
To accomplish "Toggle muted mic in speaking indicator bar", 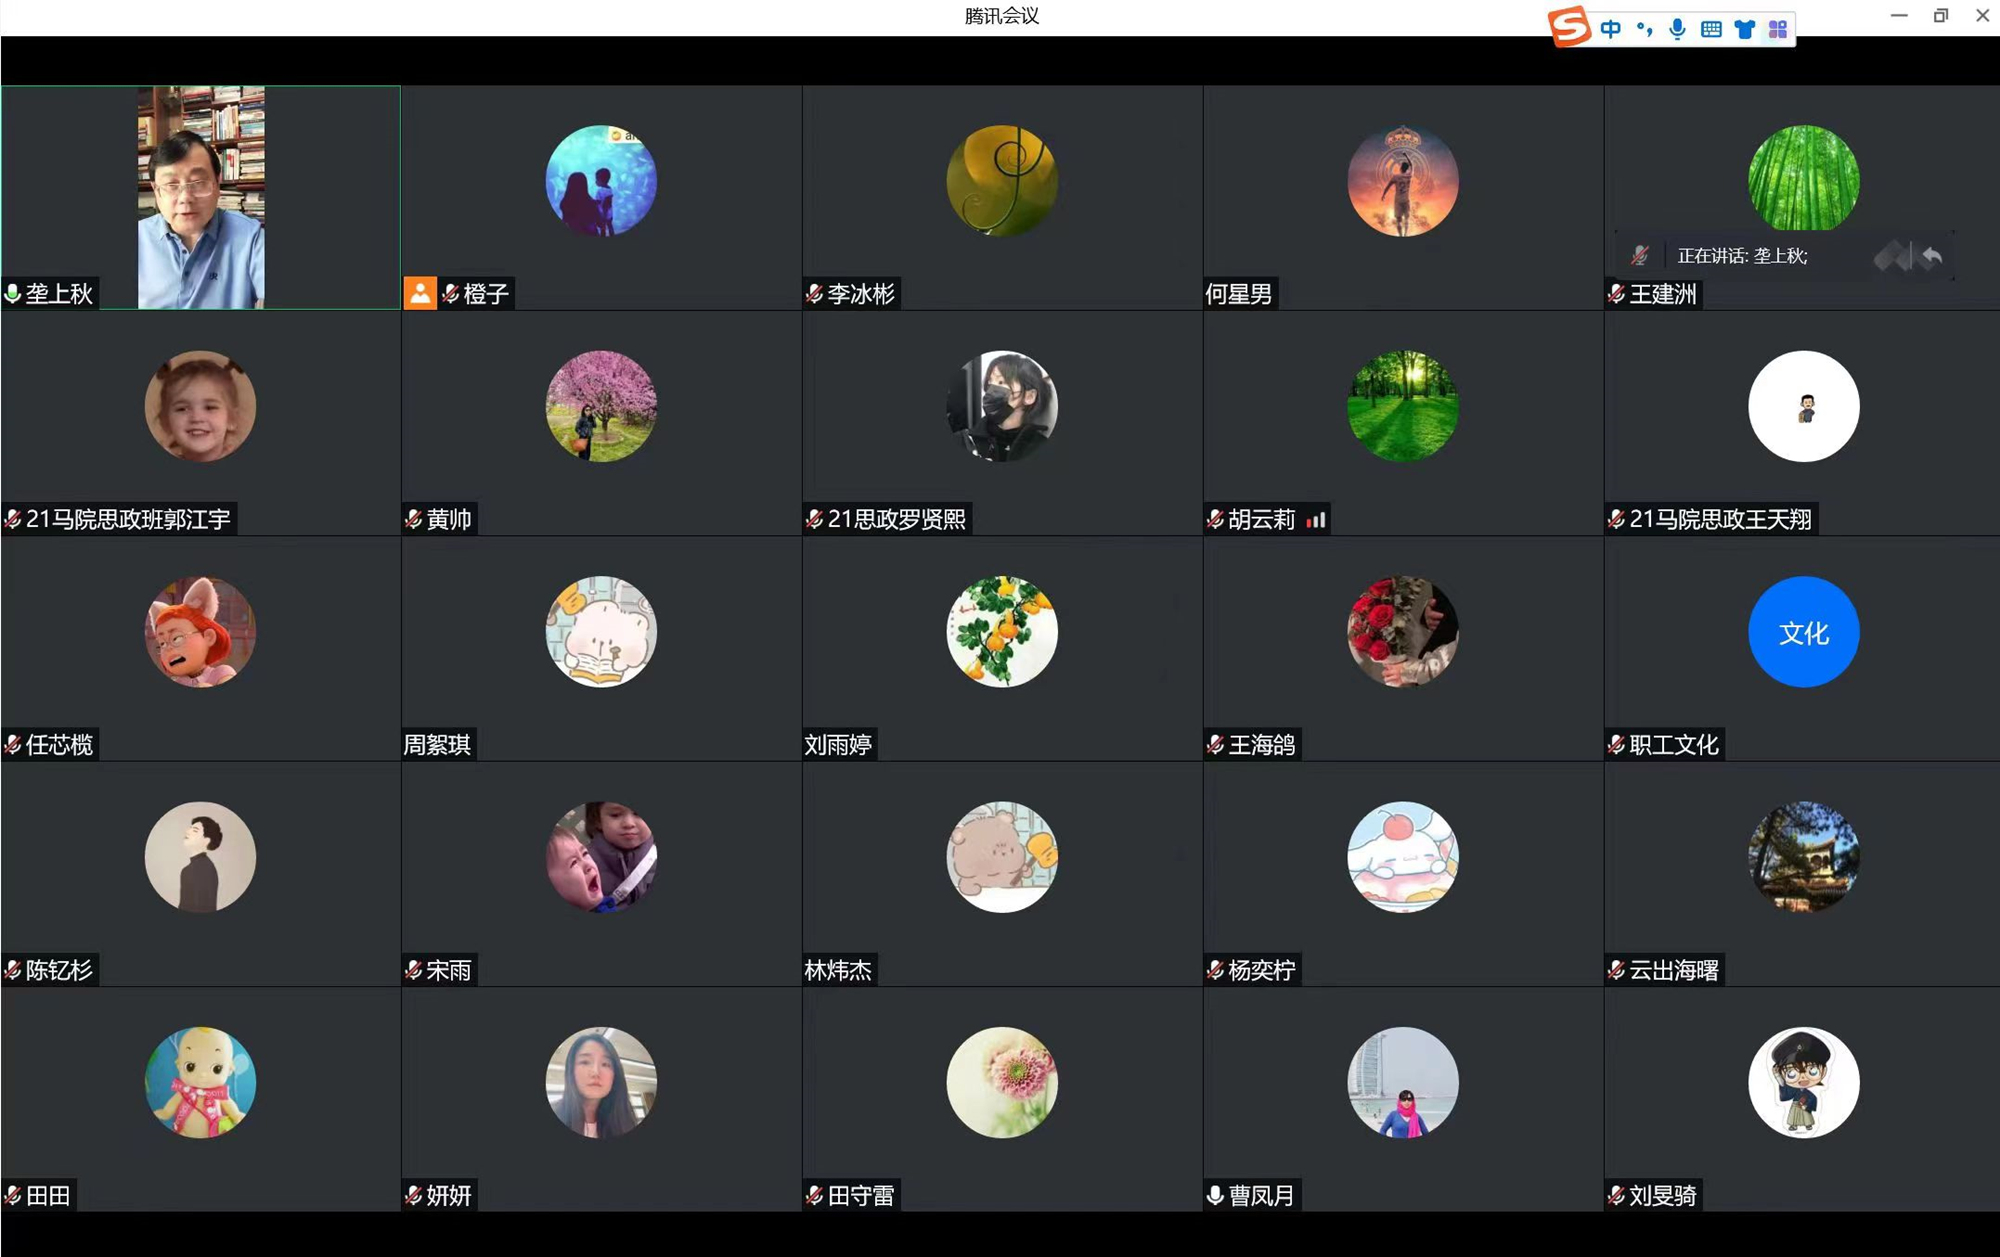I will pos(1640,256).
